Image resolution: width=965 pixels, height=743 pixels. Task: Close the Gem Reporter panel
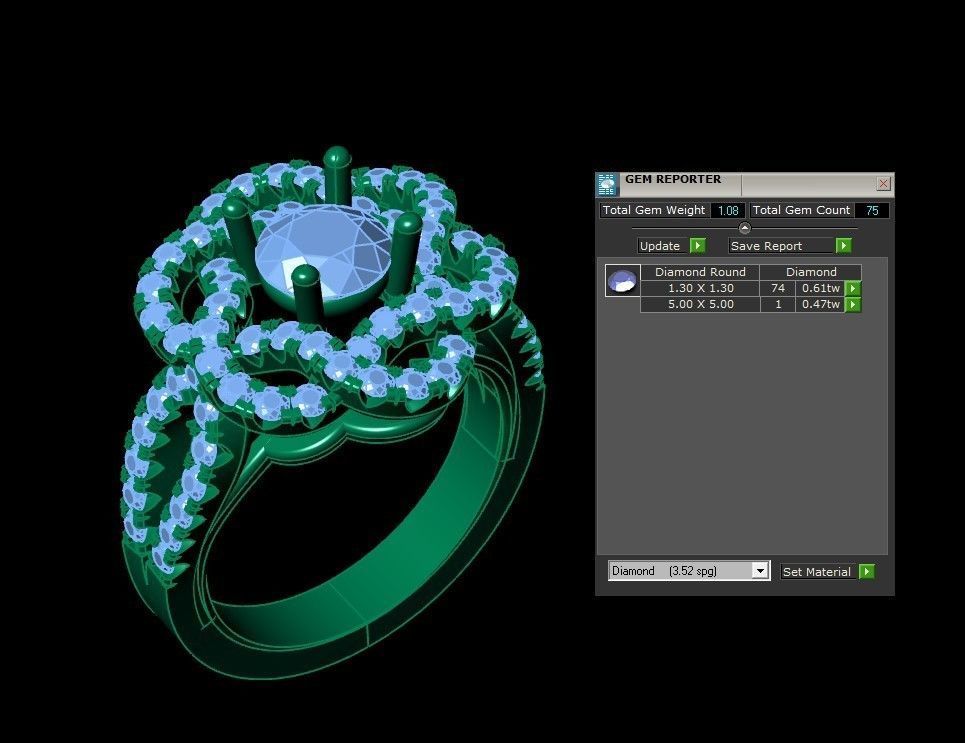pos(883,183)
